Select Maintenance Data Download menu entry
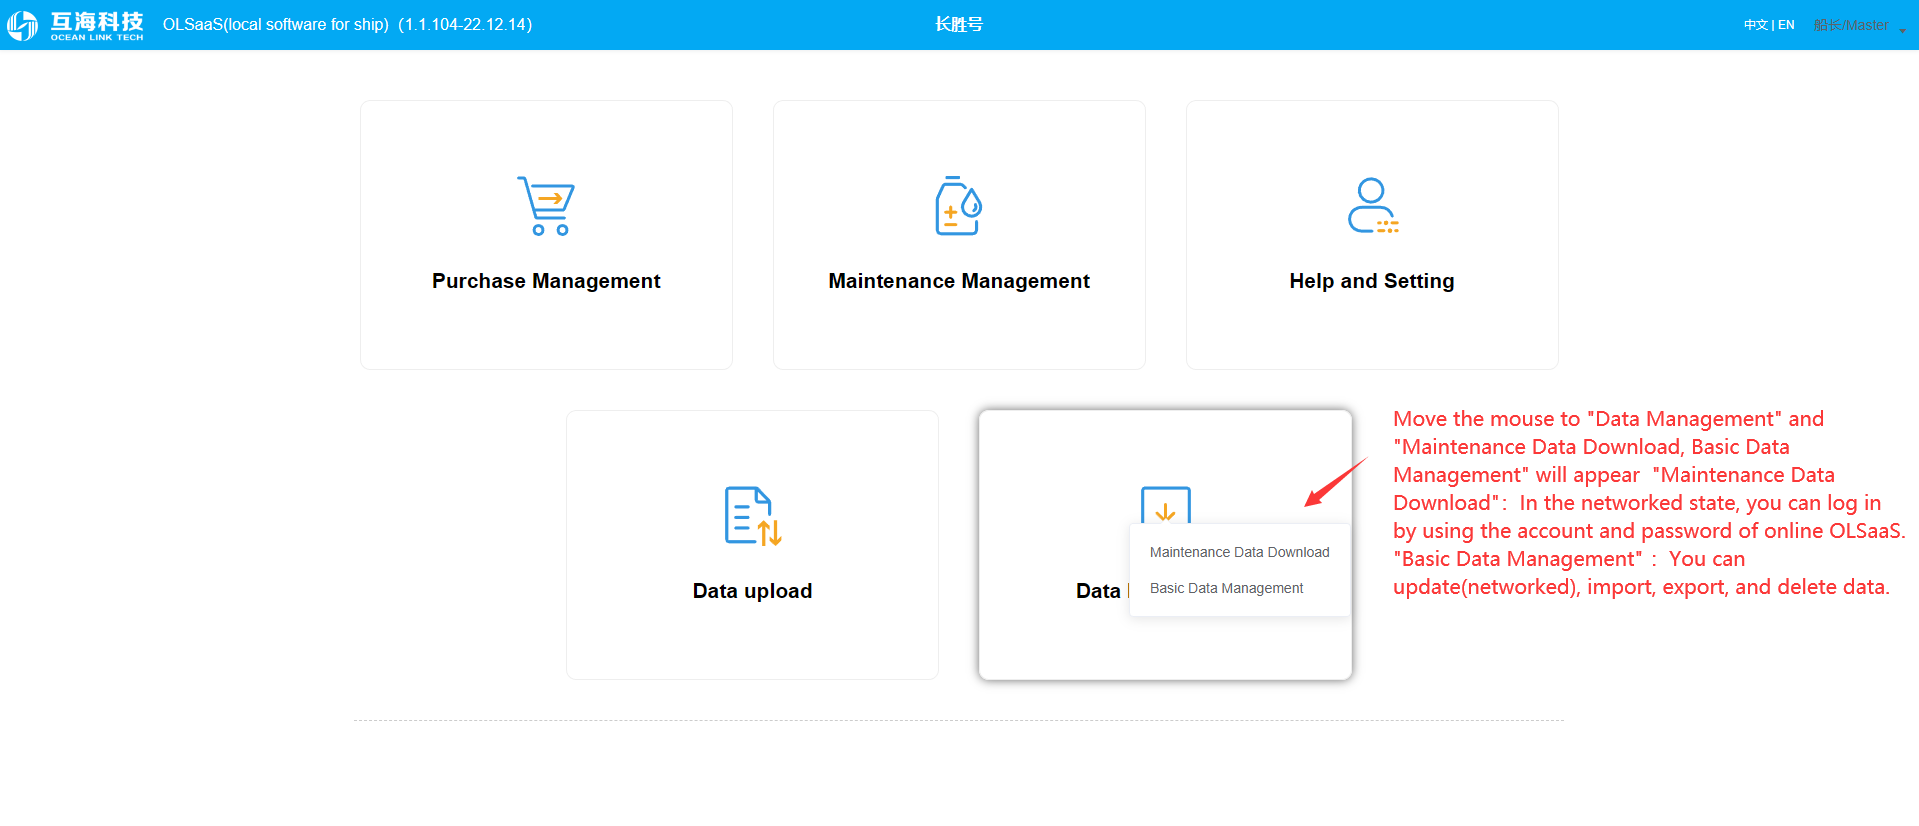Image resolution: width=1919 pixels, height=826 pixels. (x=1240, y=552)
